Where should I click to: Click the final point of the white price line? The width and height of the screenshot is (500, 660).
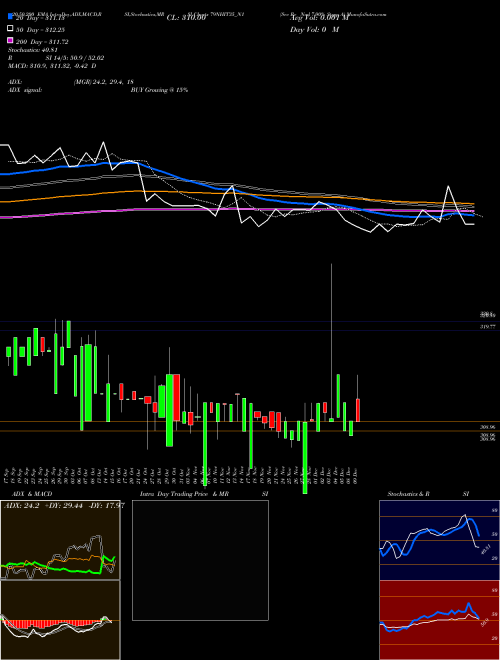(x=473, y=224)
